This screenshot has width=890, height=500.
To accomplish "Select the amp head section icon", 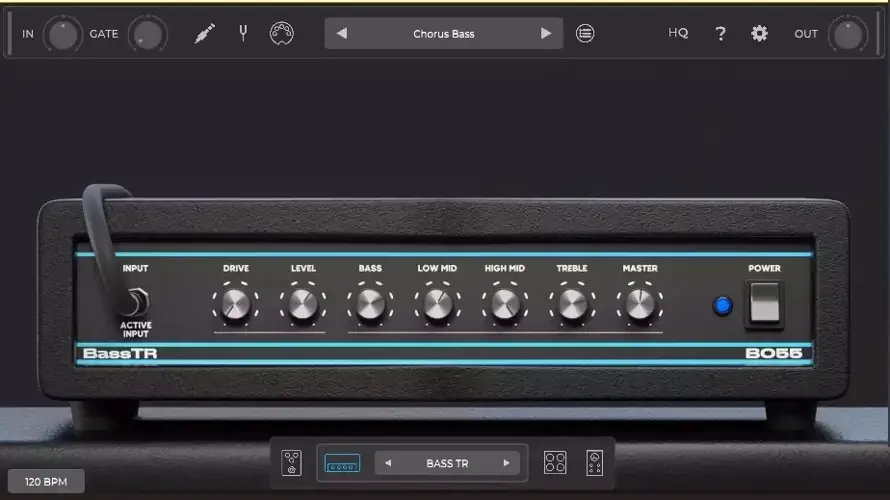I will point(343,463).
